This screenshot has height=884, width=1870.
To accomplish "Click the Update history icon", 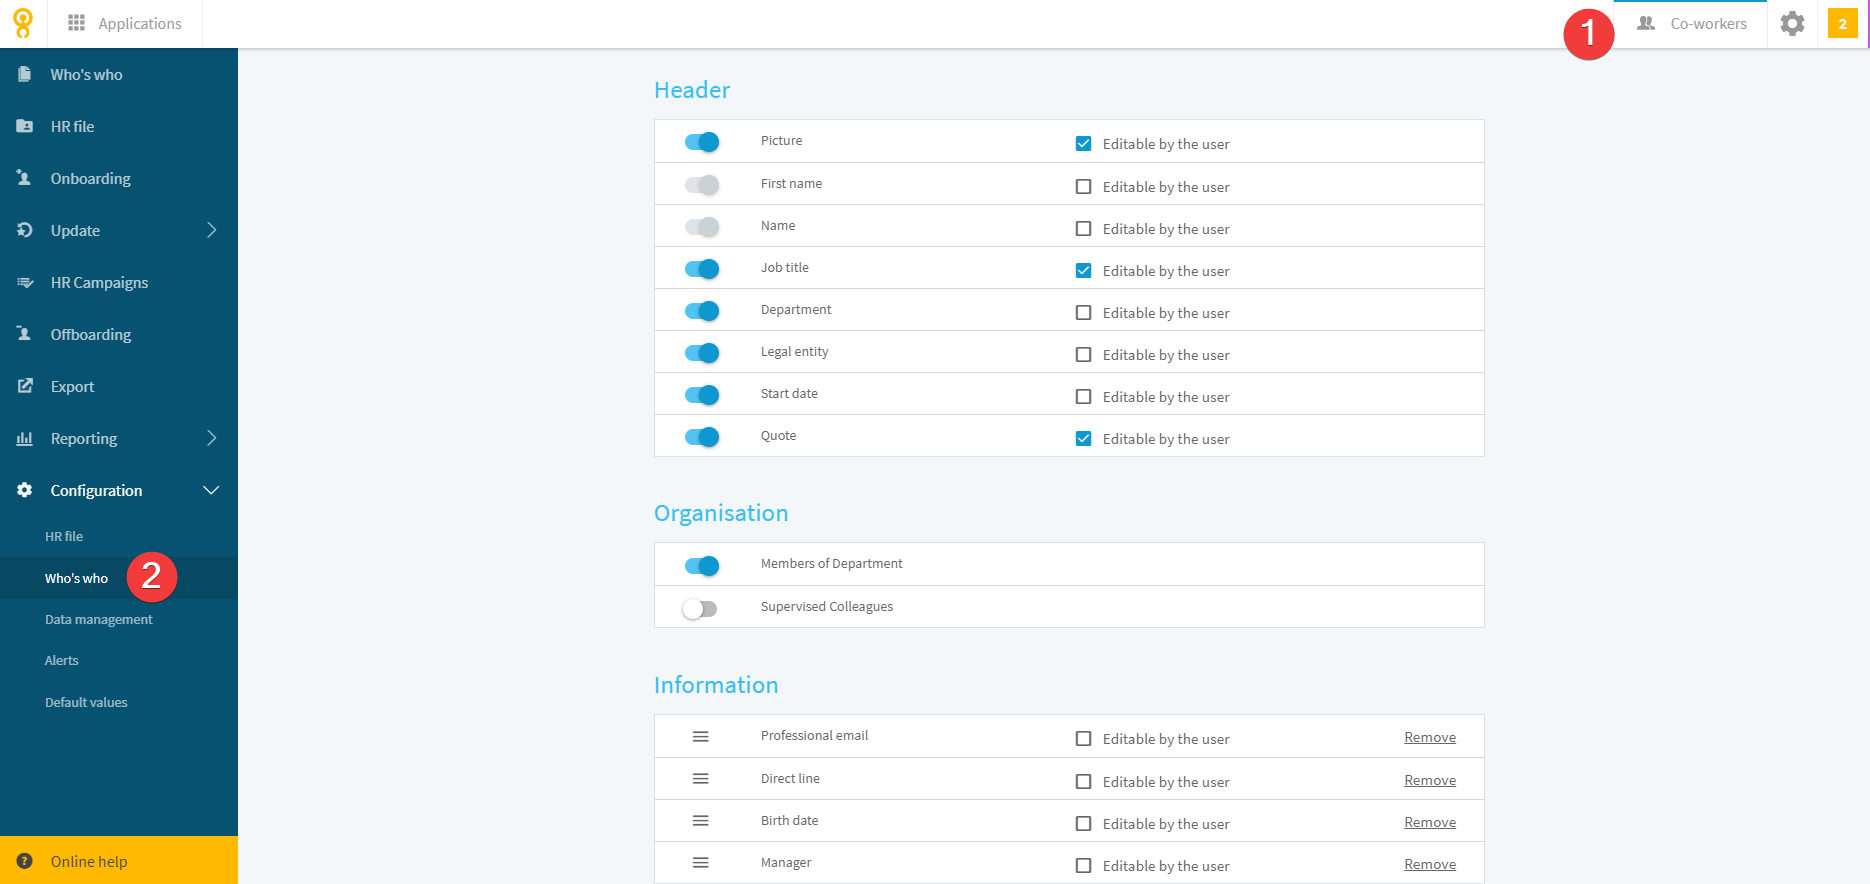I will pyautogui.click(x=25, y=230).
